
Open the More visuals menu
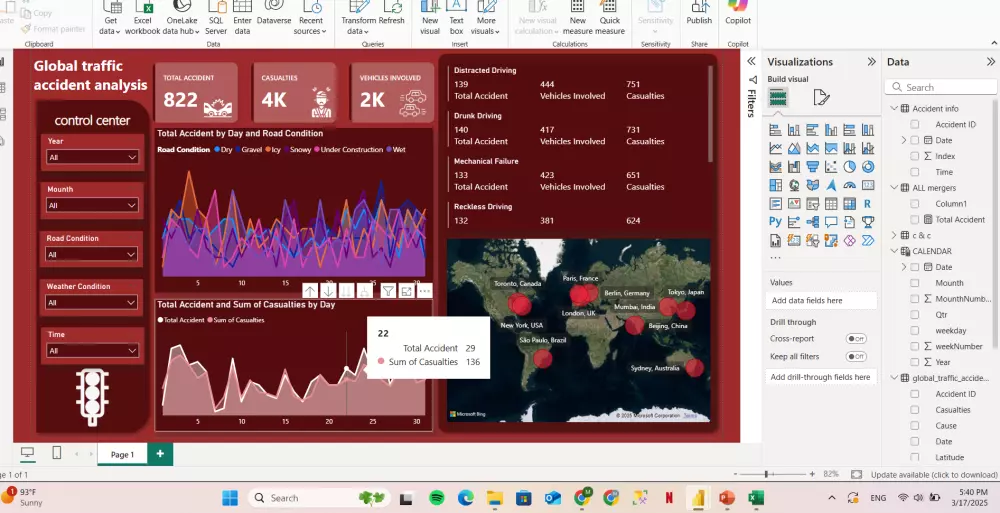click(485, 17)
